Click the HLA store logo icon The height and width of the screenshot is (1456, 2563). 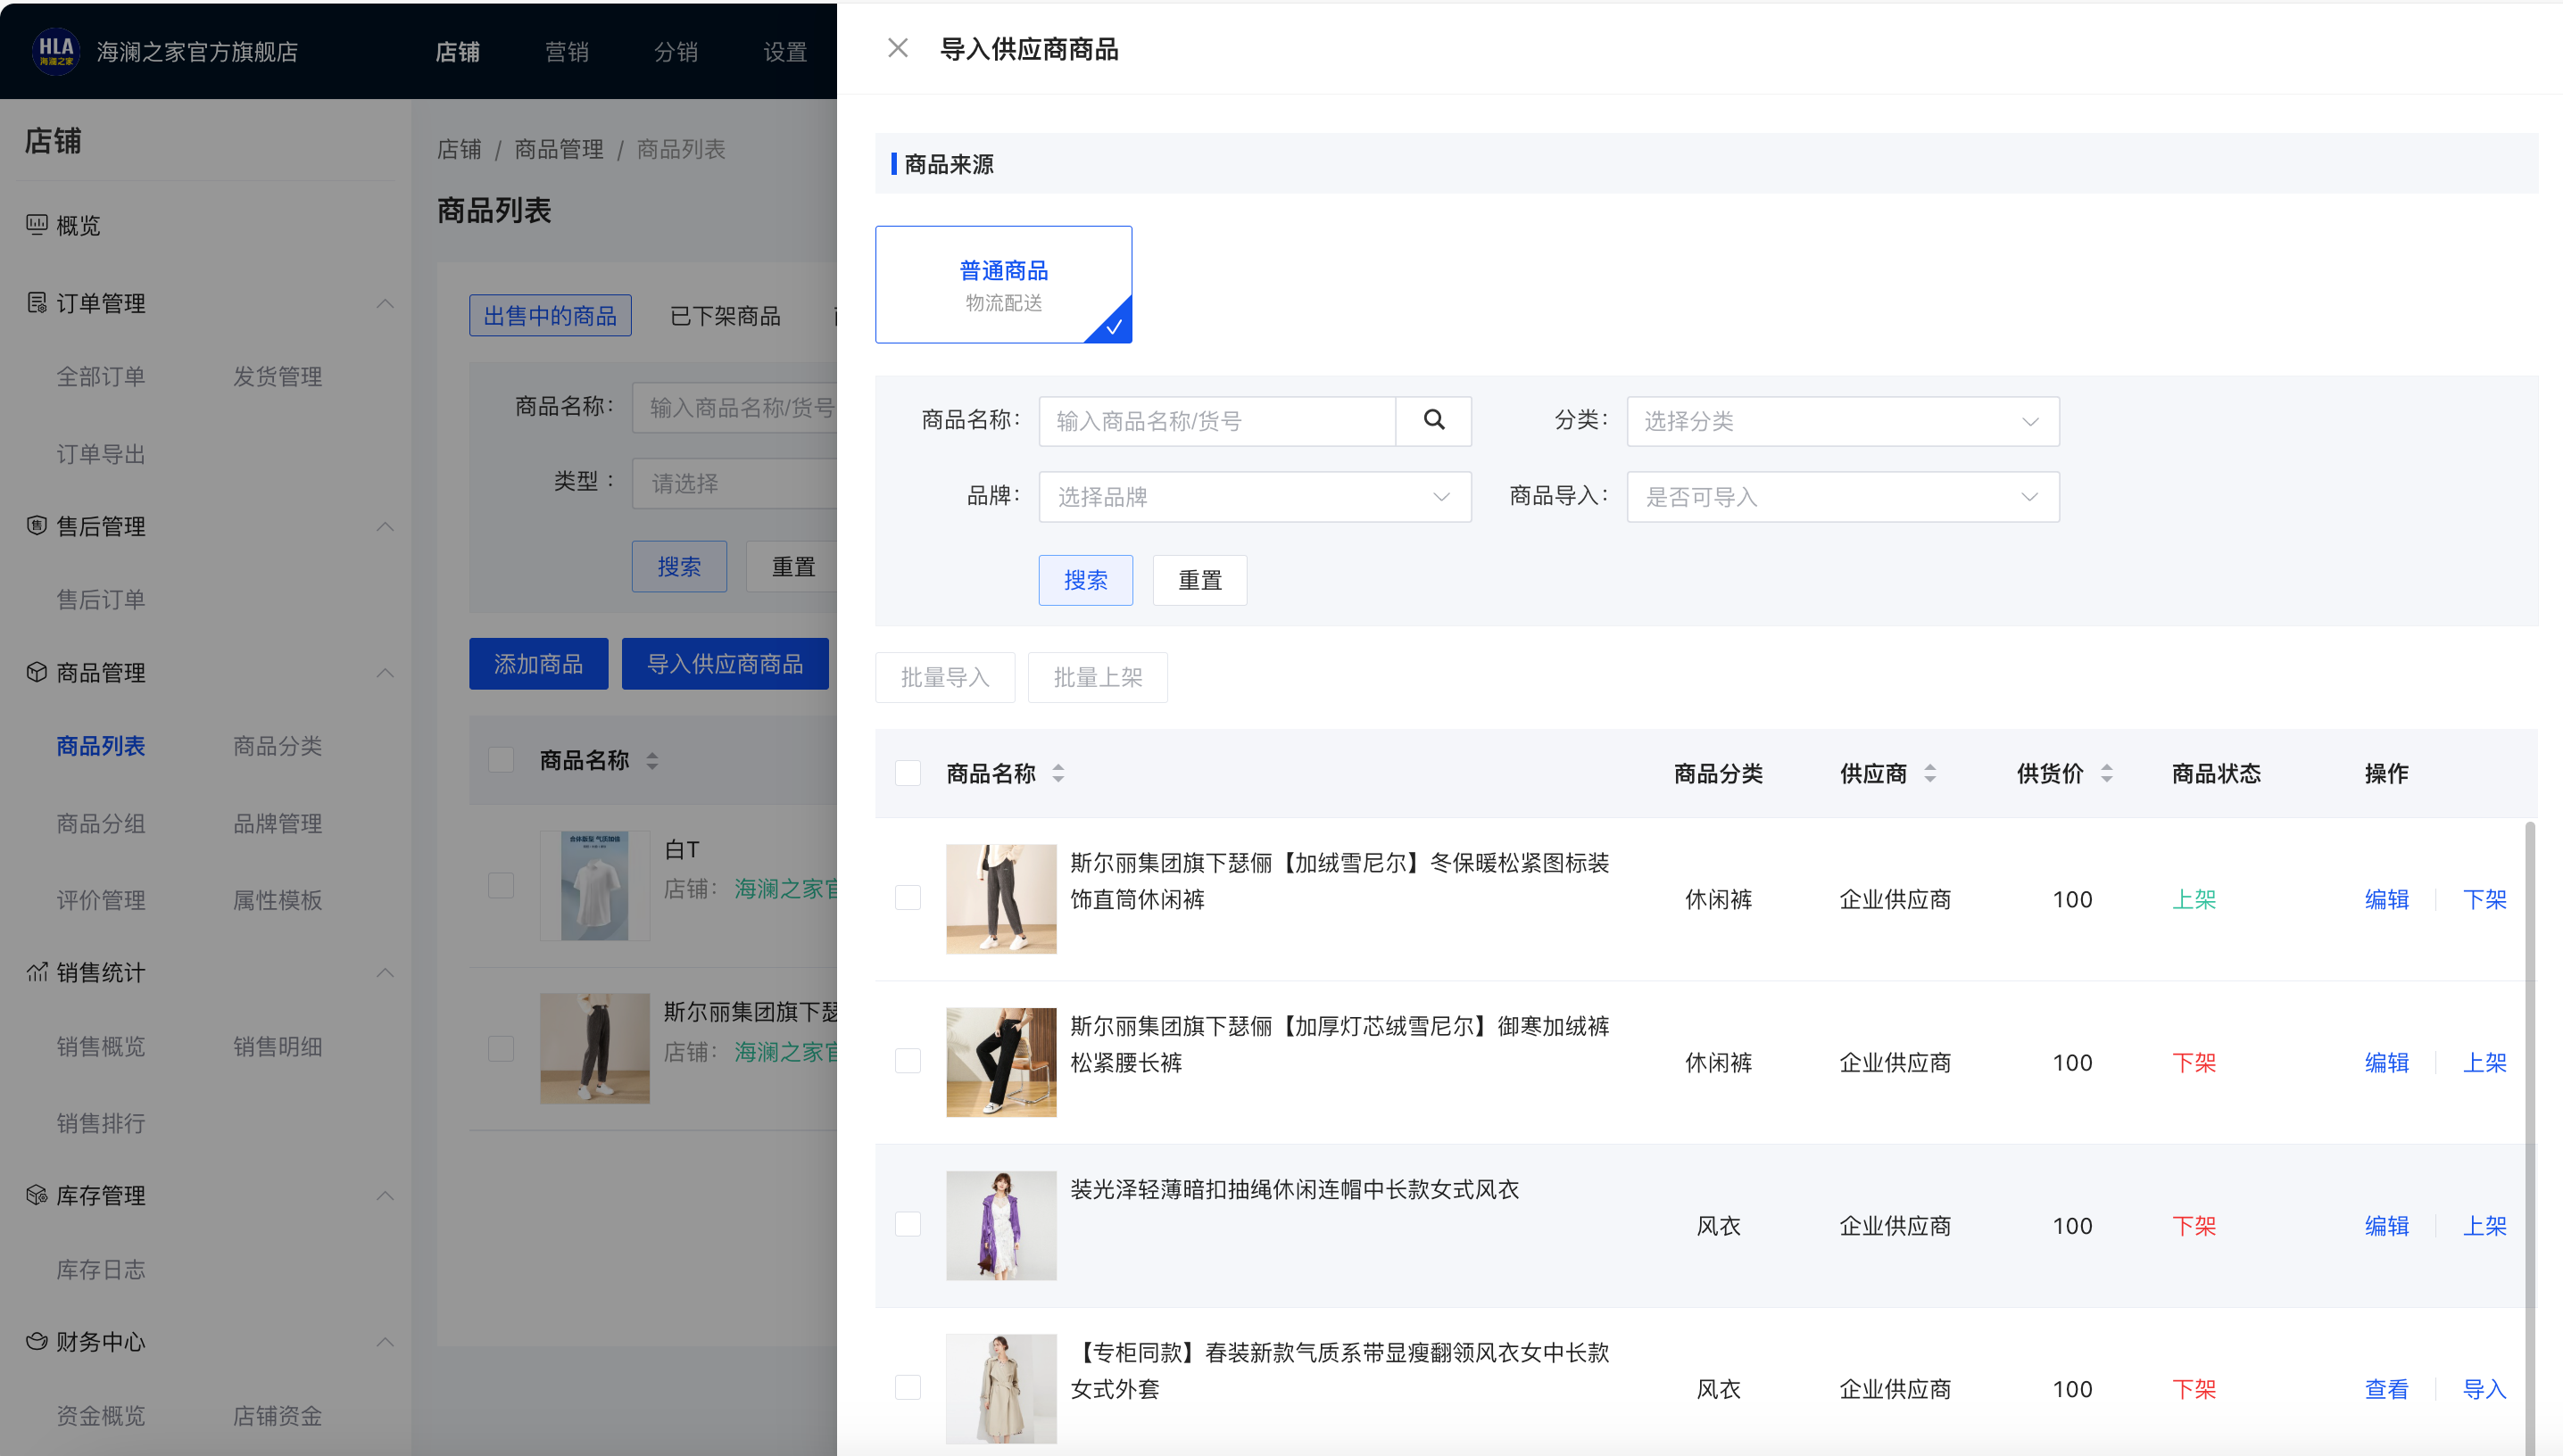point(55,50)
